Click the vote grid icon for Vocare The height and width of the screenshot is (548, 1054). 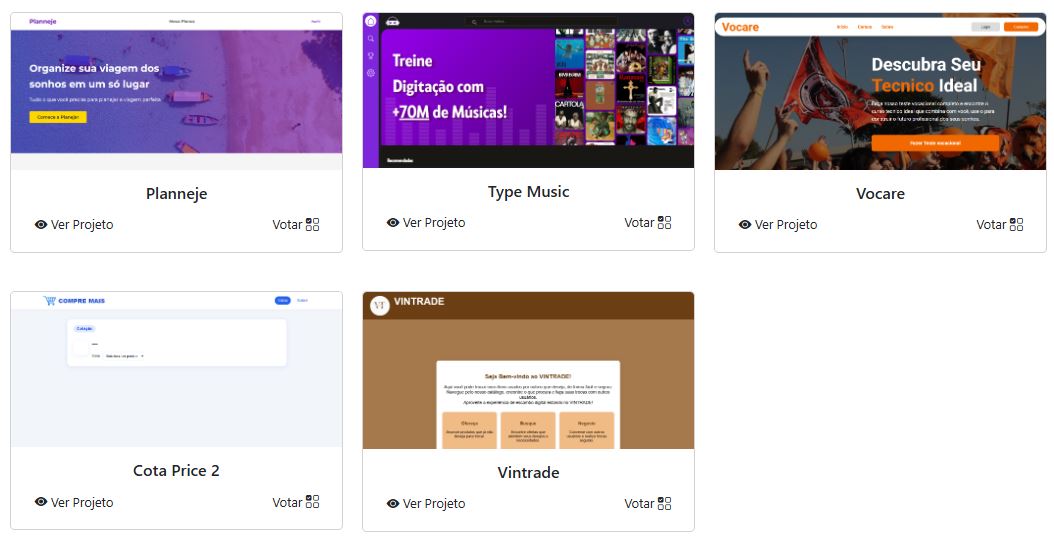(1016, 225)
